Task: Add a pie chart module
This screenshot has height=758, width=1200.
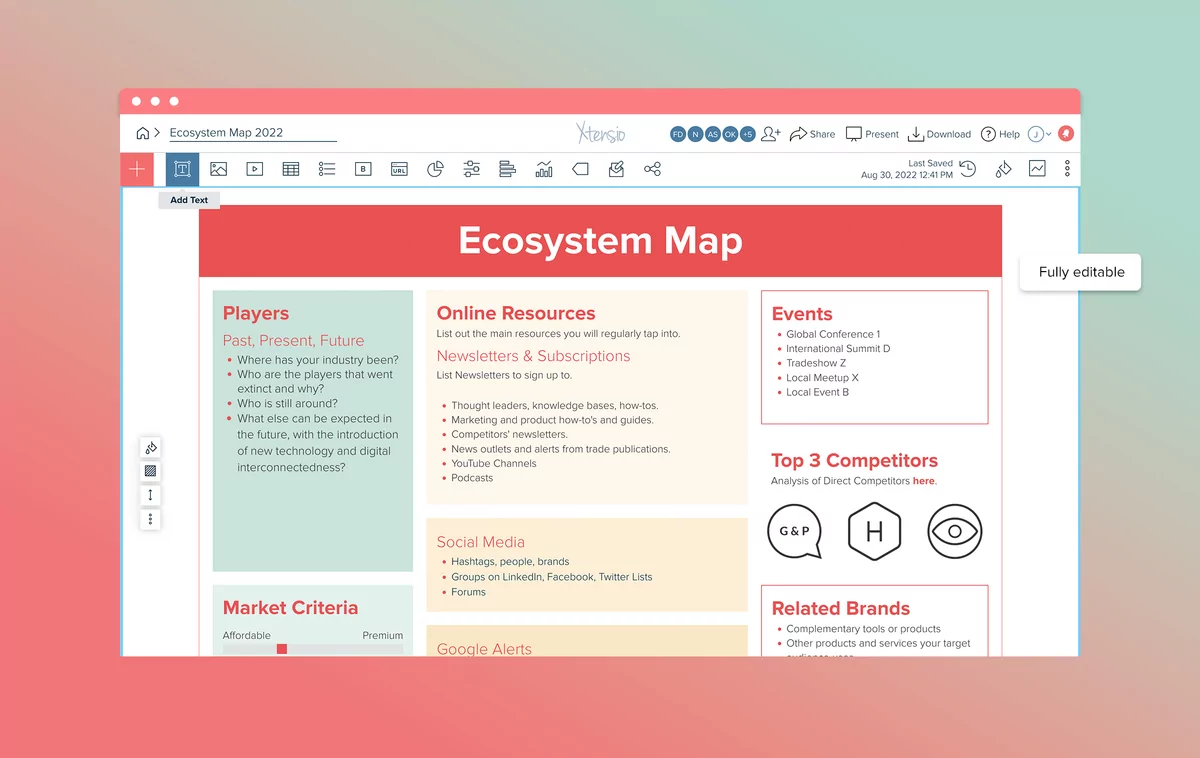Action: pos(435,169)
